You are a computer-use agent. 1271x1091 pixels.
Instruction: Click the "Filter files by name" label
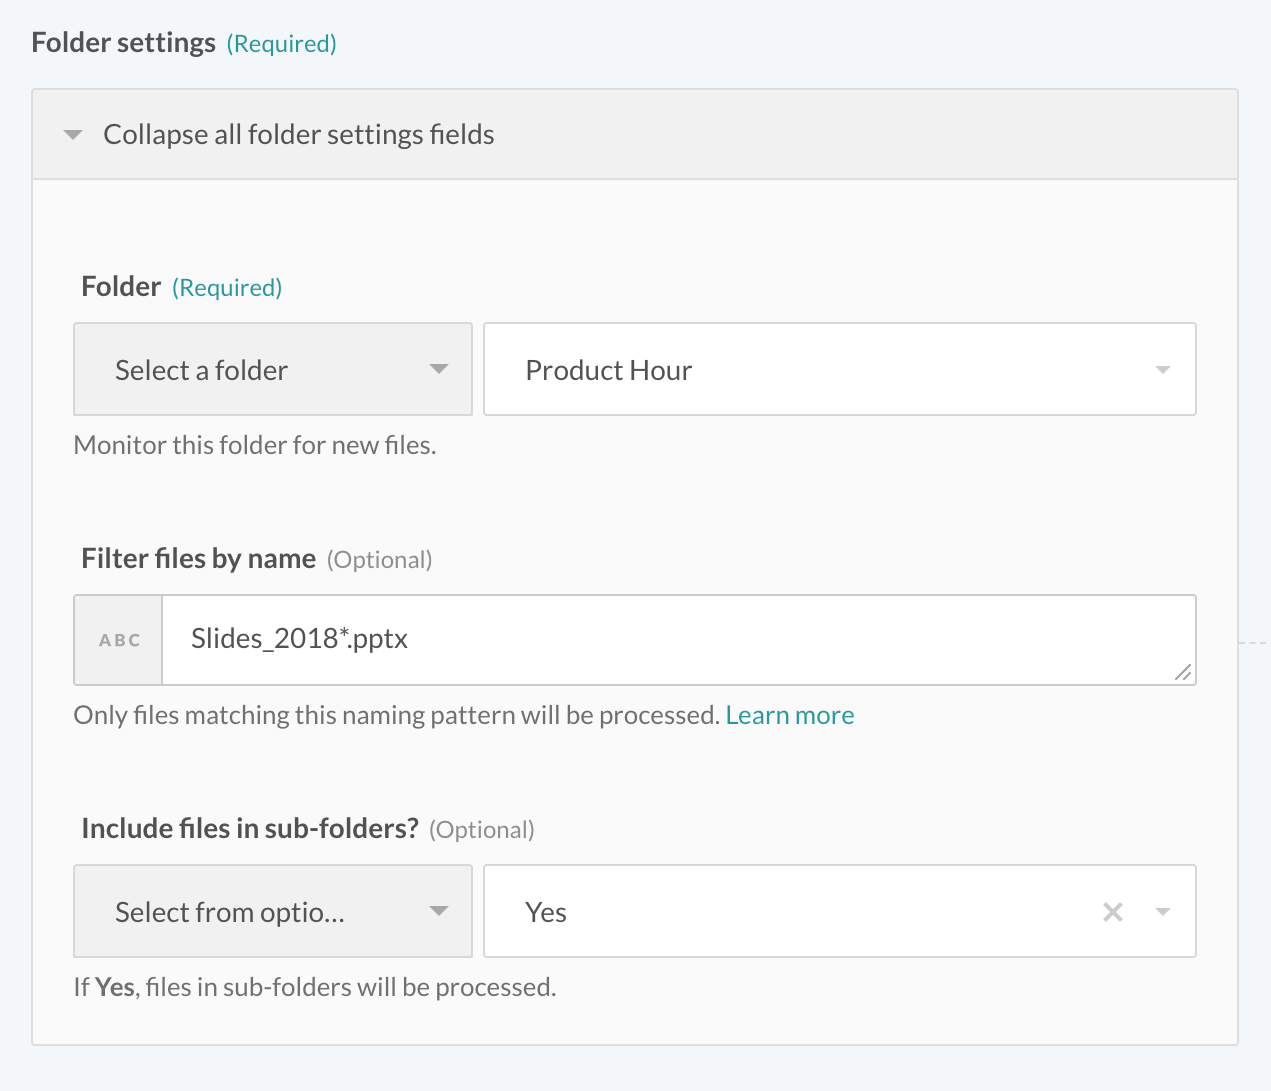[x=198, y=559]
